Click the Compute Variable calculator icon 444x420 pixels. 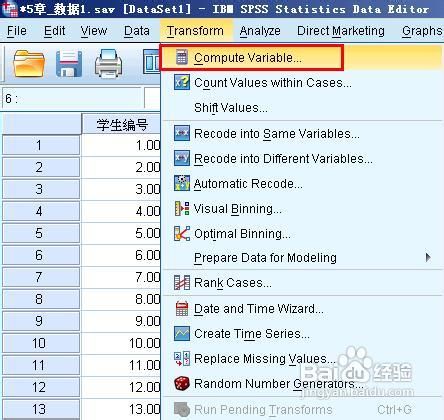pyautogui.click(x=182, y=57)
